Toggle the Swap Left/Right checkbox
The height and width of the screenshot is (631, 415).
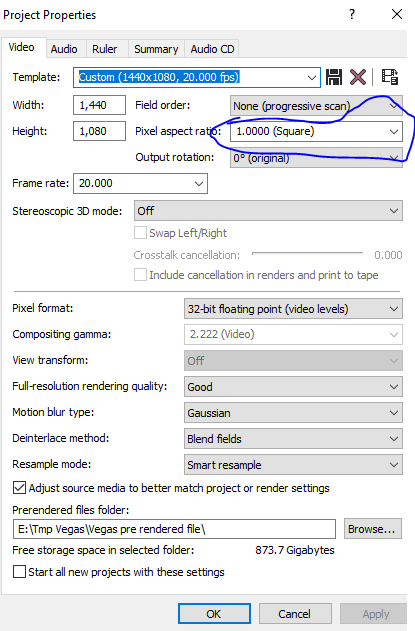pyautogui.click(x=140, y=233)
